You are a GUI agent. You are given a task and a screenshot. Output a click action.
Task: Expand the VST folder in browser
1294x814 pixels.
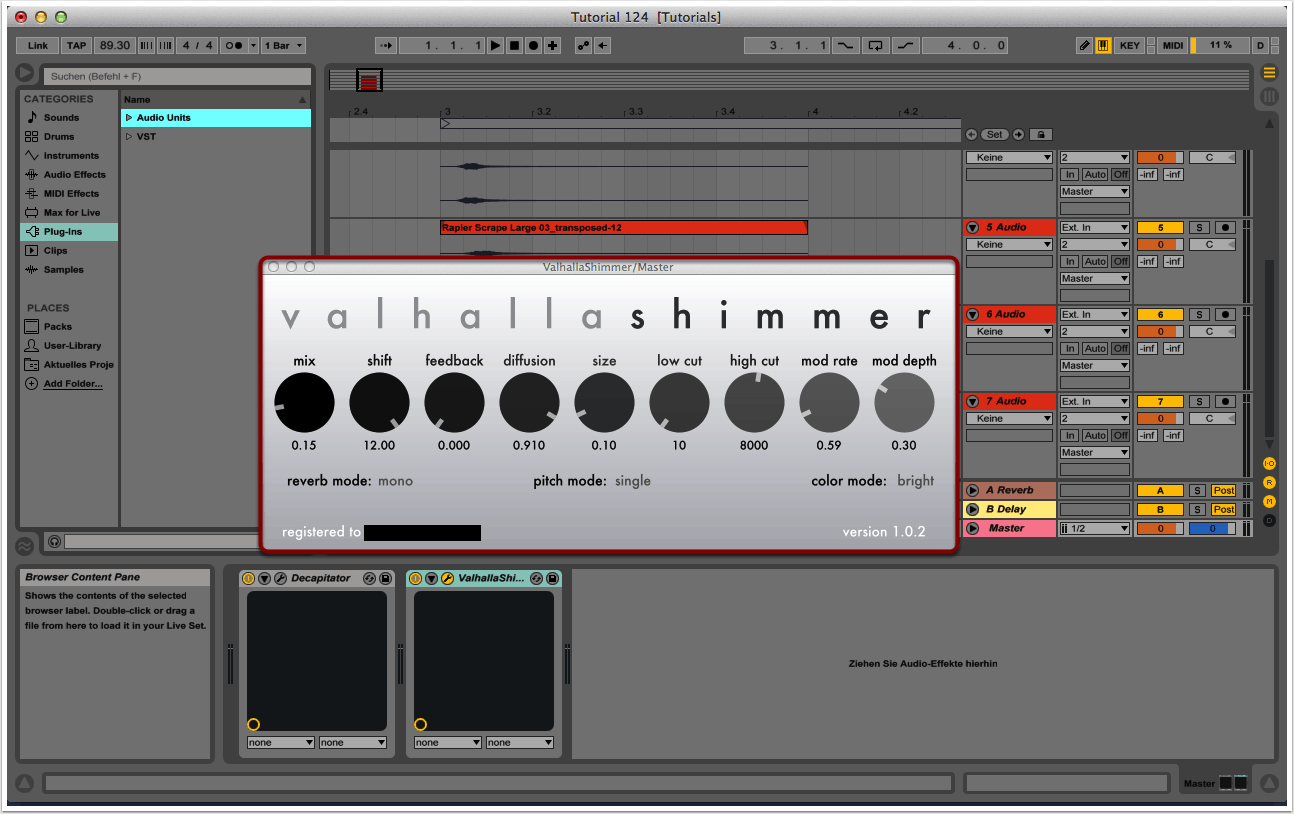129,137
